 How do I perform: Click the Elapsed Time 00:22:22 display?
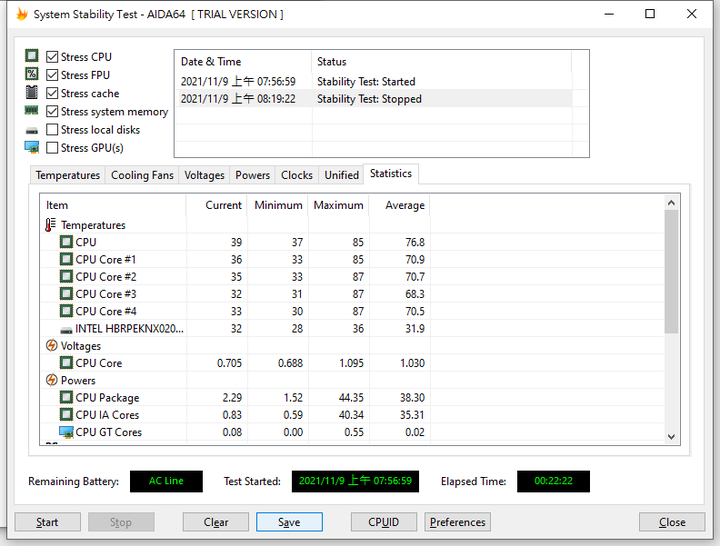(553, 481)
